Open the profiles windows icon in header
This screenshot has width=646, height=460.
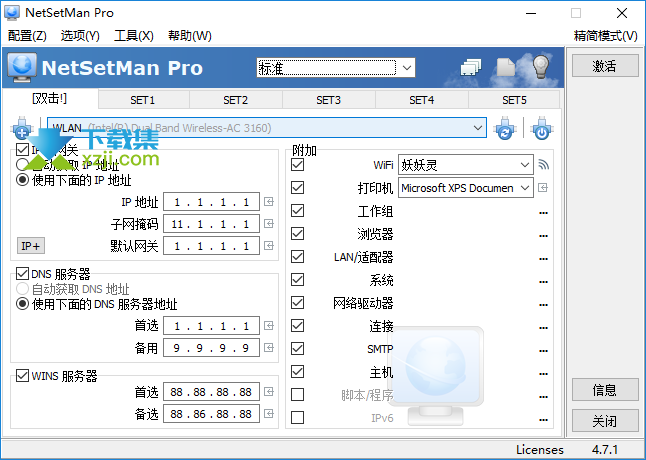pyautogui.click(x=471, y=67)
